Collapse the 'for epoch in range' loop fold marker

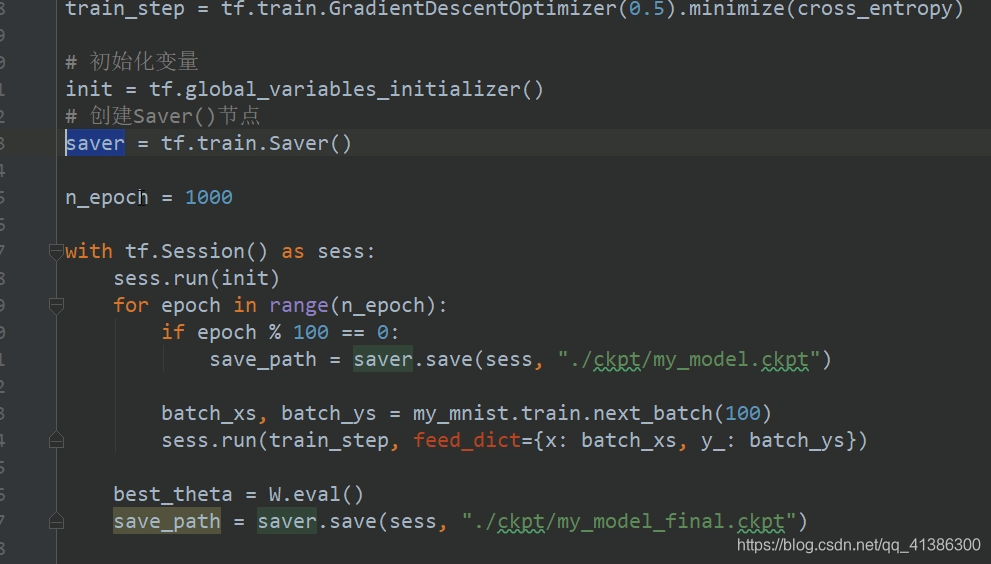tap(56, 306)
